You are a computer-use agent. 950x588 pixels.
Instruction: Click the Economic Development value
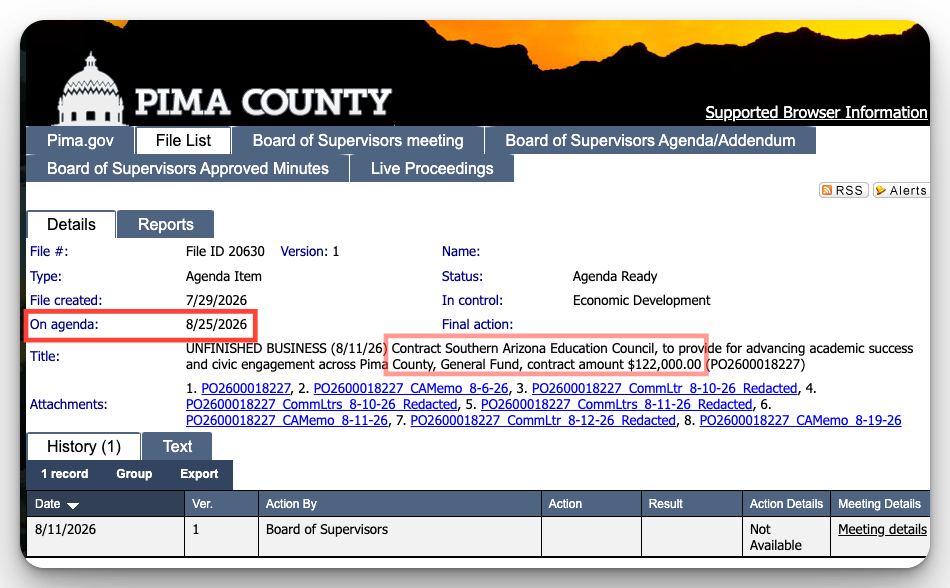642,300
